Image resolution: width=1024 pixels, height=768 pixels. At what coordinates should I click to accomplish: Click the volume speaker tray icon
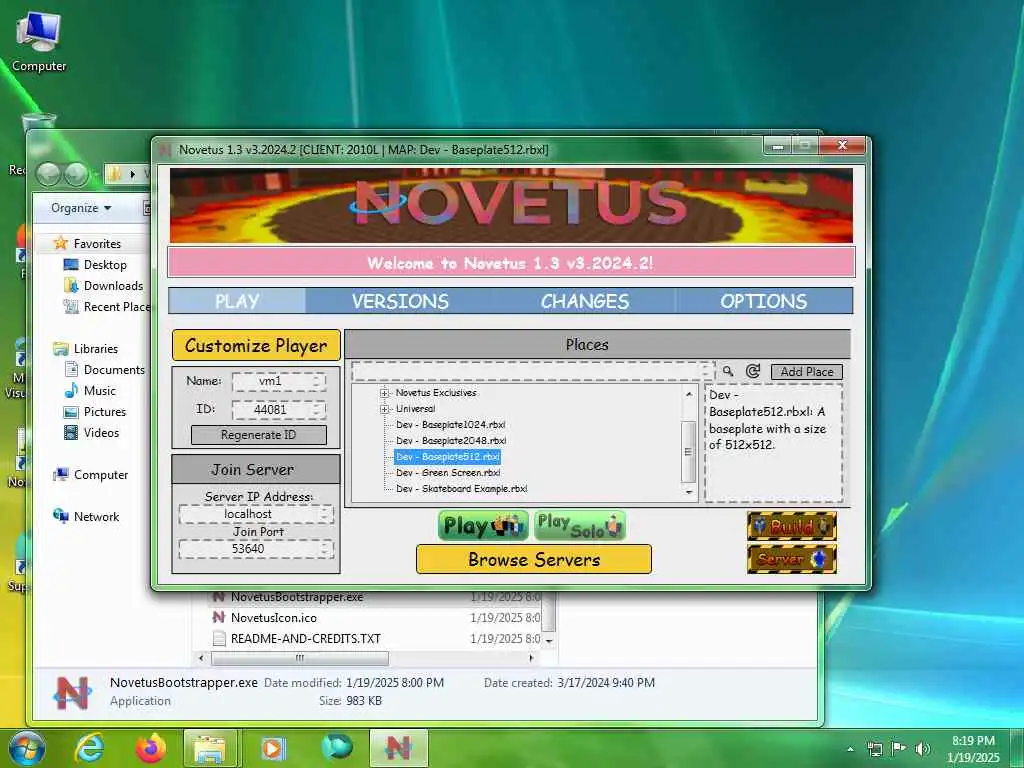[922, 748]
